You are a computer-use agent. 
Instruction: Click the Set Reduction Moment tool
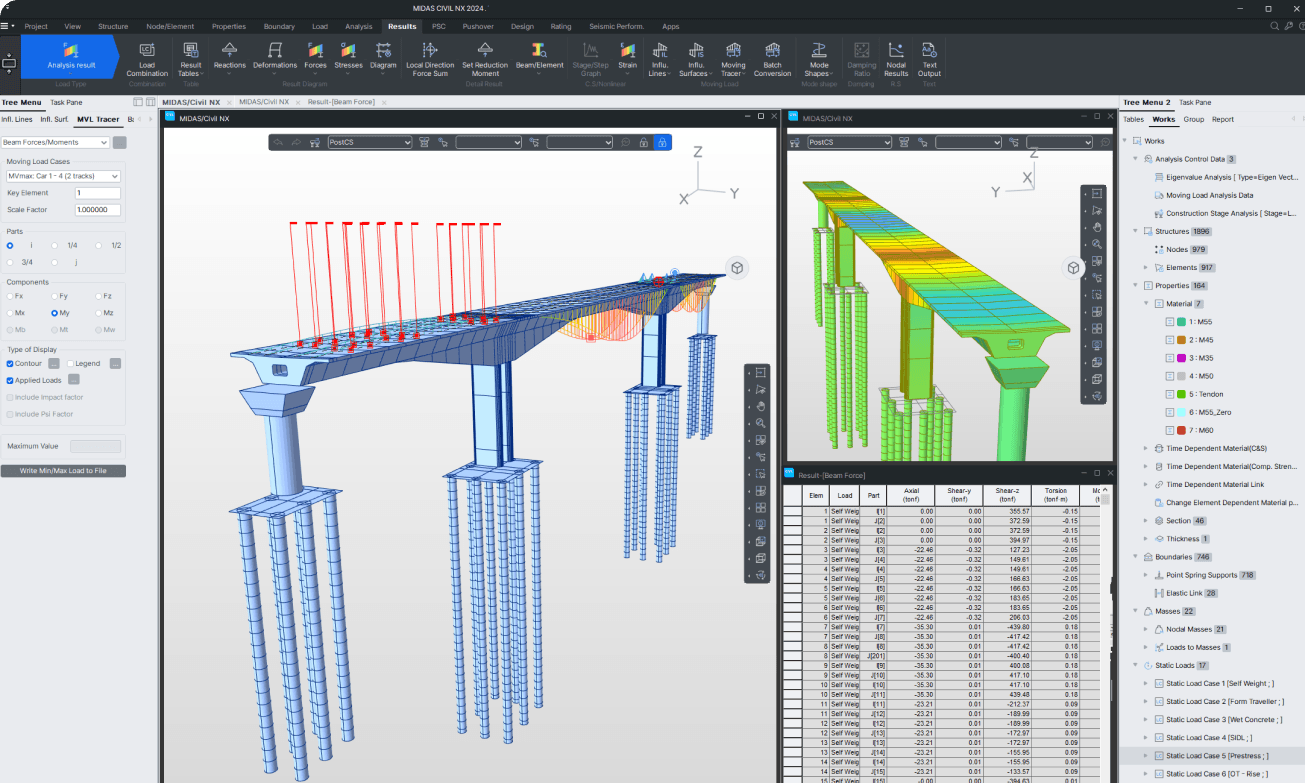[x=485, y=59]
